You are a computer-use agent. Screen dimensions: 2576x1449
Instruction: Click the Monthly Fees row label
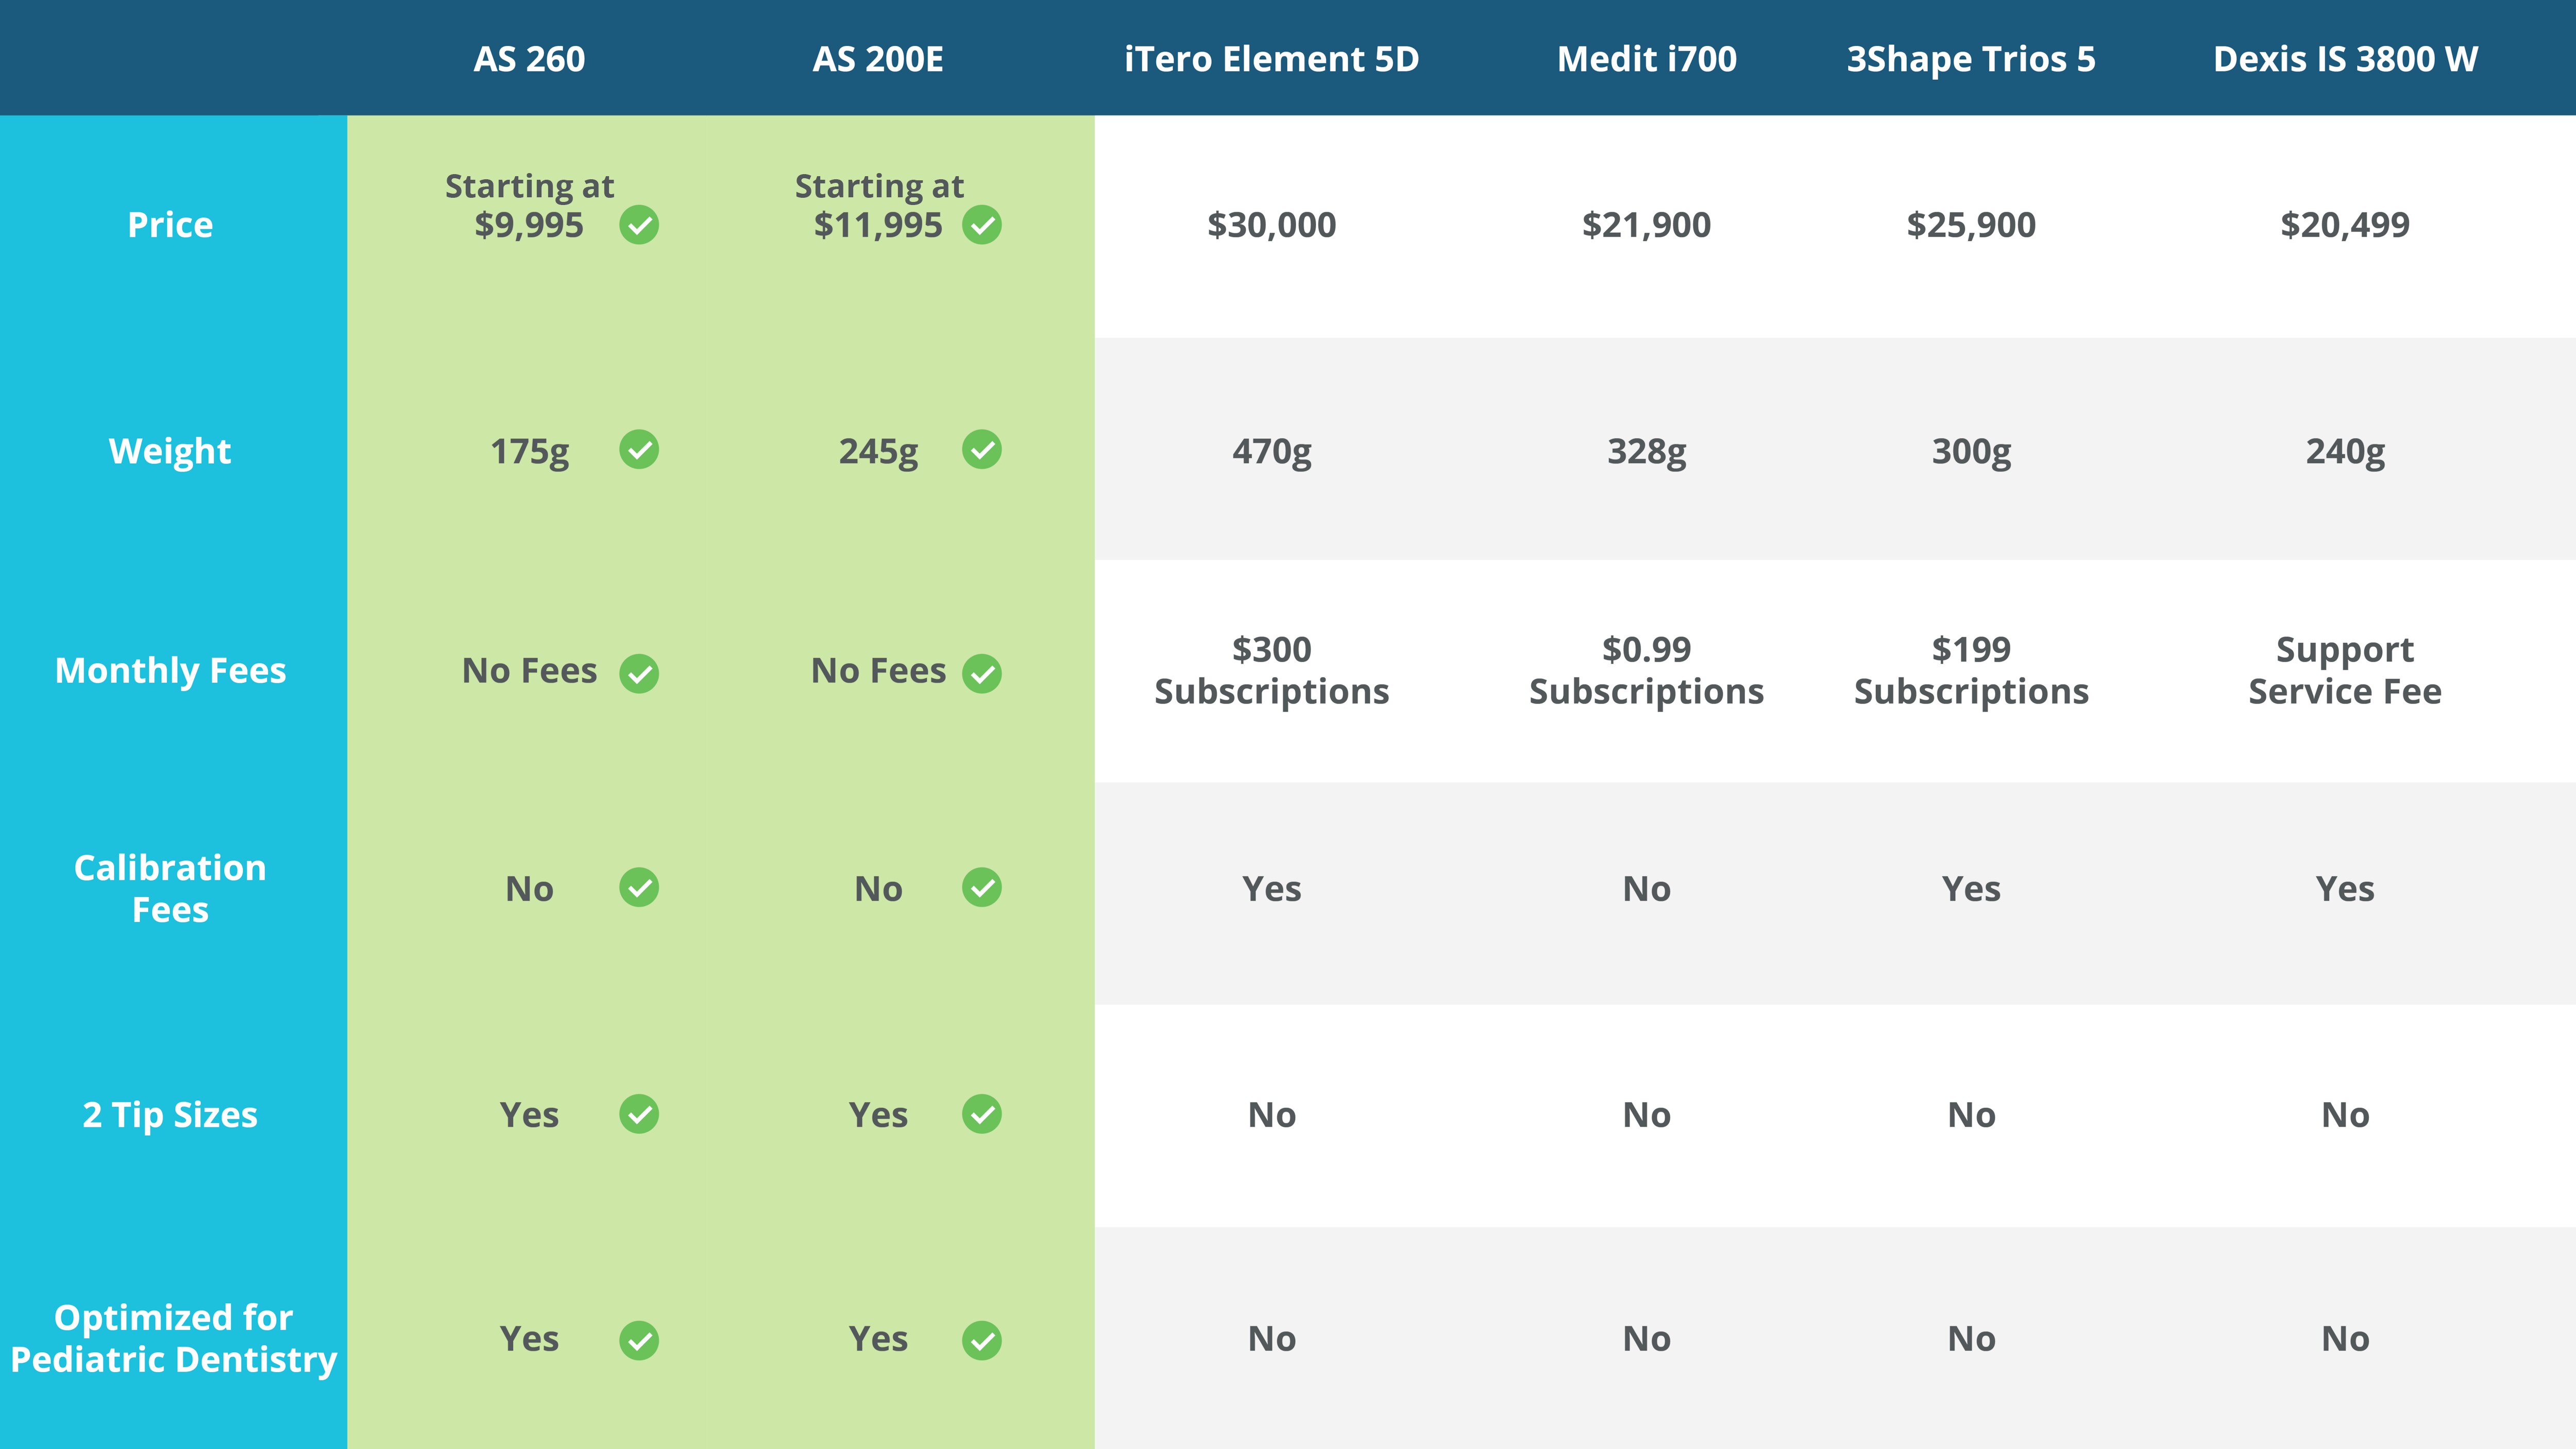[x=170, y=670]
